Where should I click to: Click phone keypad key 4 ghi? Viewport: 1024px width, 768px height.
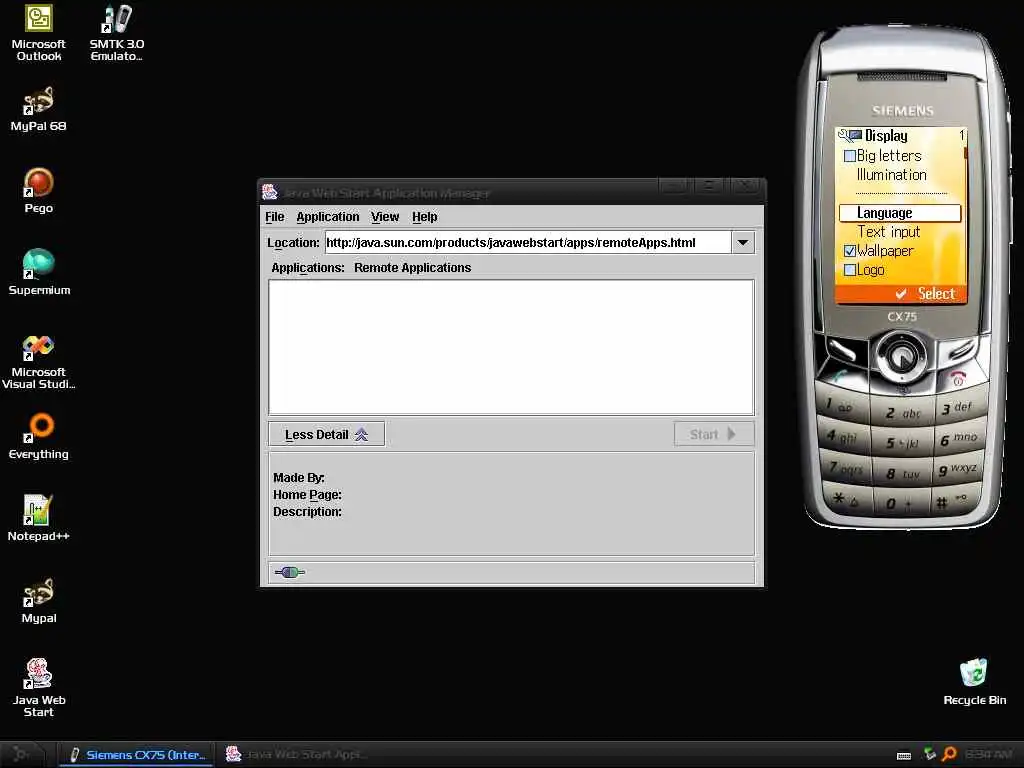coord(842,436)
